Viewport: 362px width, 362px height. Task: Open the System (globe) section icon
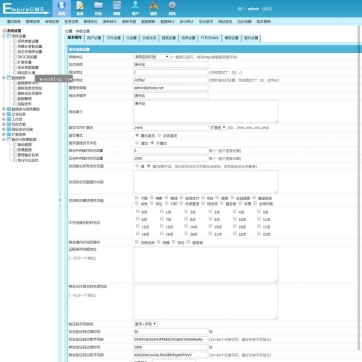point(62,8)
